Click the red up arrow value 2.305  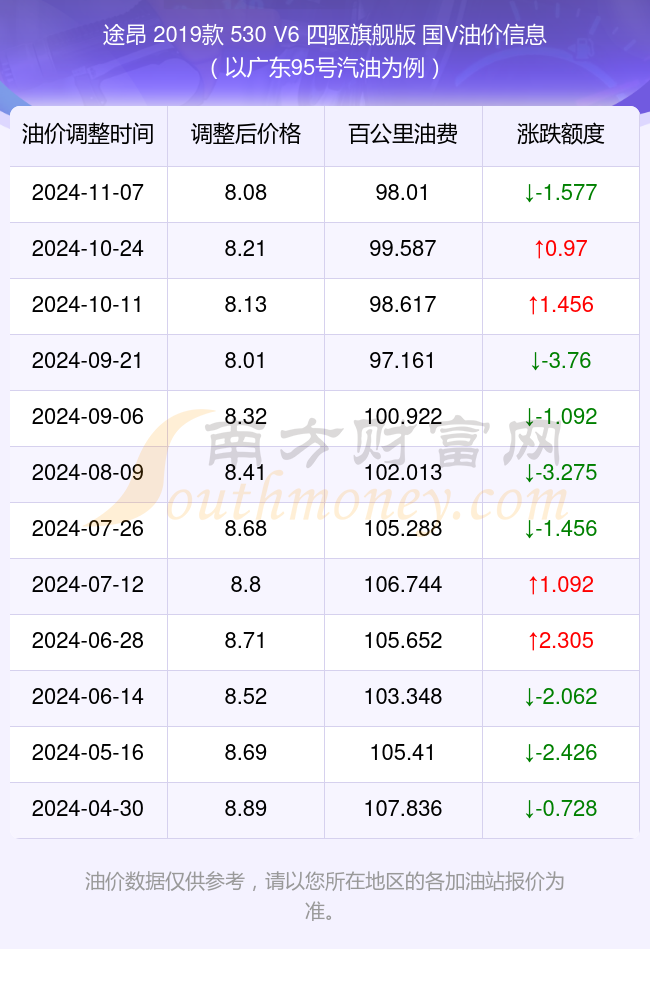(x=561, y=641)
